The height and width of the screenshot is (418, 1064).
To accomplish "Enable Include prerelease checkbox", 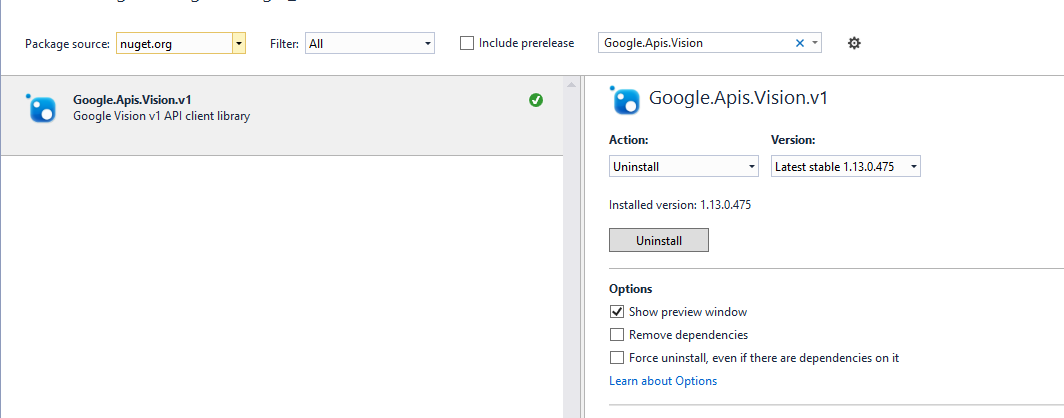I will pos(467,43).
